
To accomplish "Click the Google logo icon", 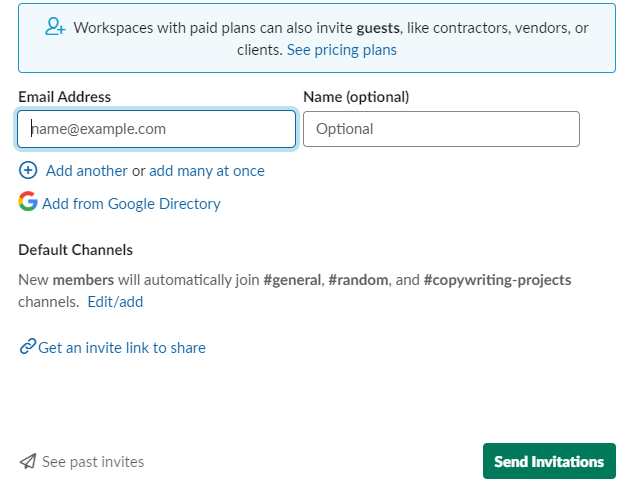I will coord(28,202).
